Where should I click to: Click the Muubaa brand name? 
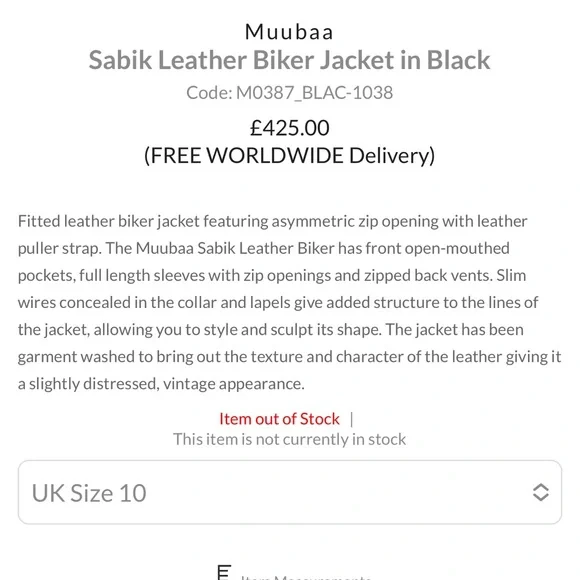[289, 32]
